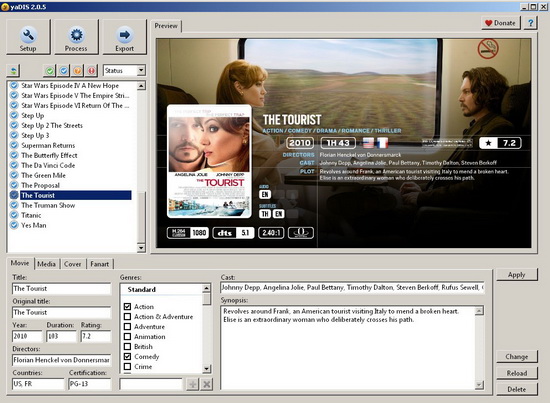Image resolution: width=550 pixels, height=403 pixels.
Task: Toggle the green checkmark status filter
Action: point(50,70)
